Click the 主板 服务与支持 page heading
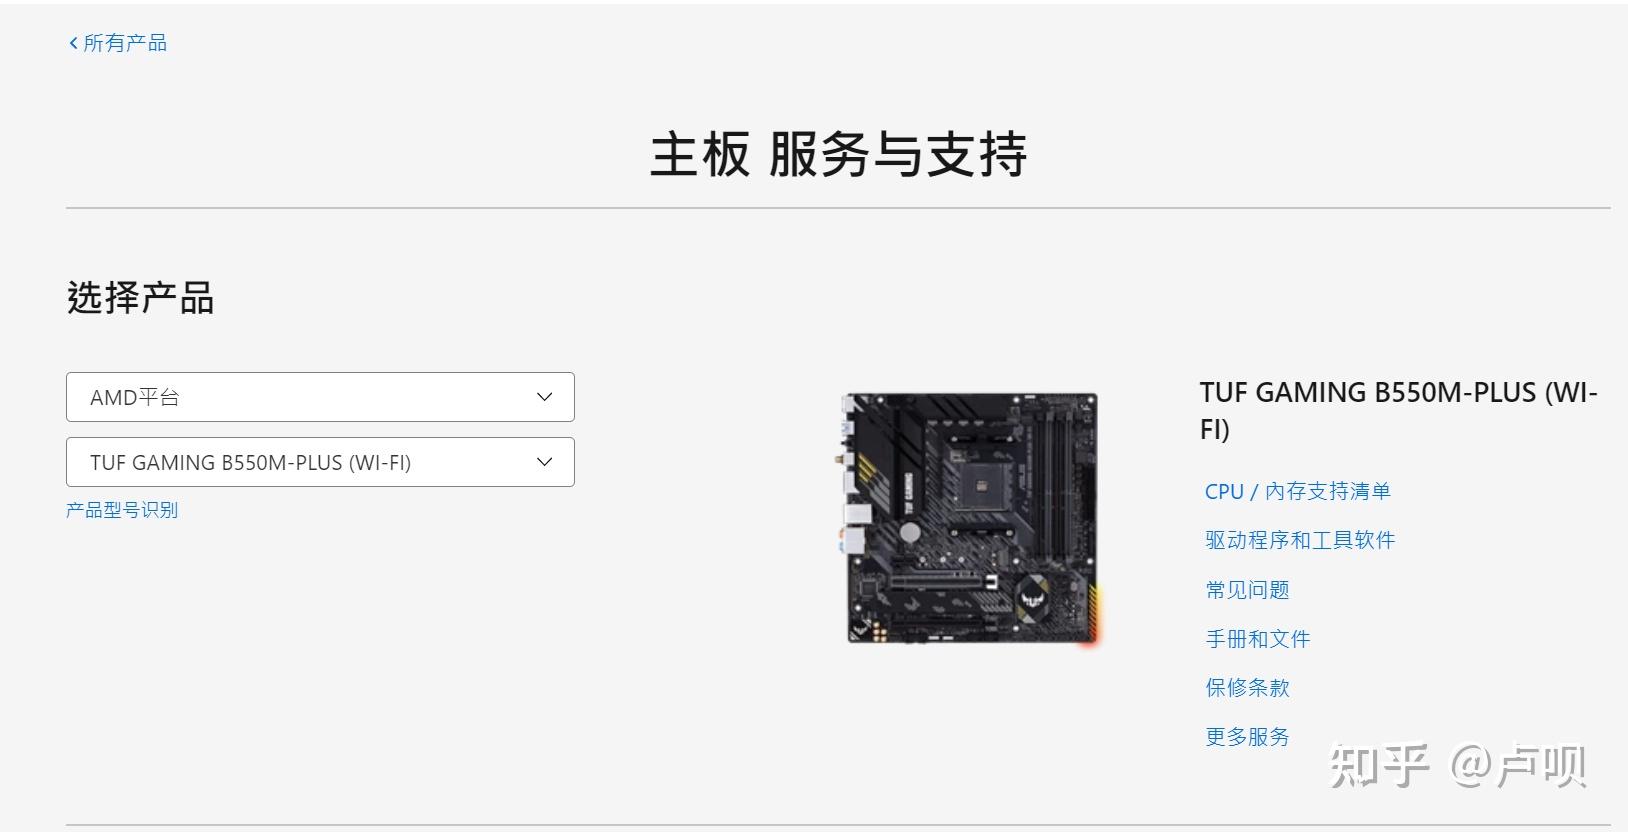The height and width of the screenshot is (832, 1628). [x=838, y=154]
